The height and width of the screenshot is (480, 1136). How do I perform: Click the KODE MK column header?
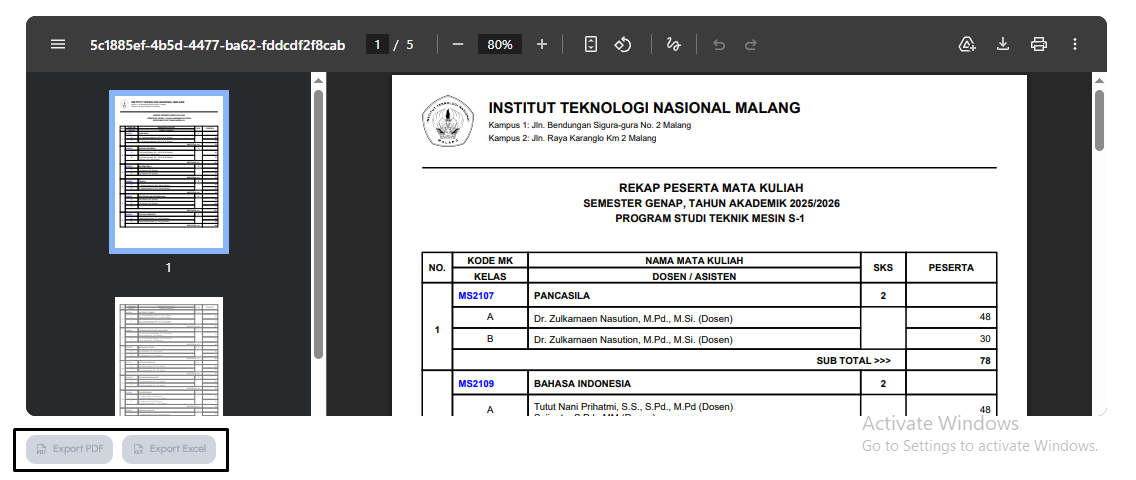490,261
